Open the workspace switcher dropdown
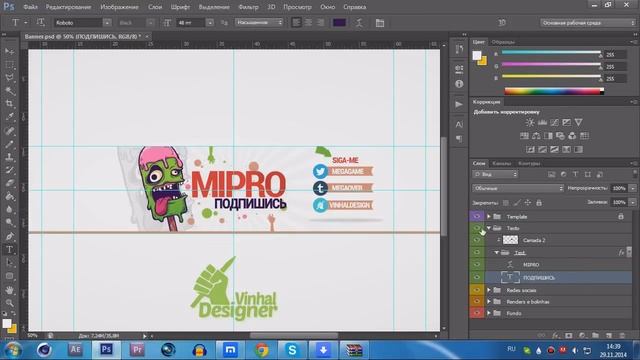This screenshot has height=360, width=640. tap(588, 23)
